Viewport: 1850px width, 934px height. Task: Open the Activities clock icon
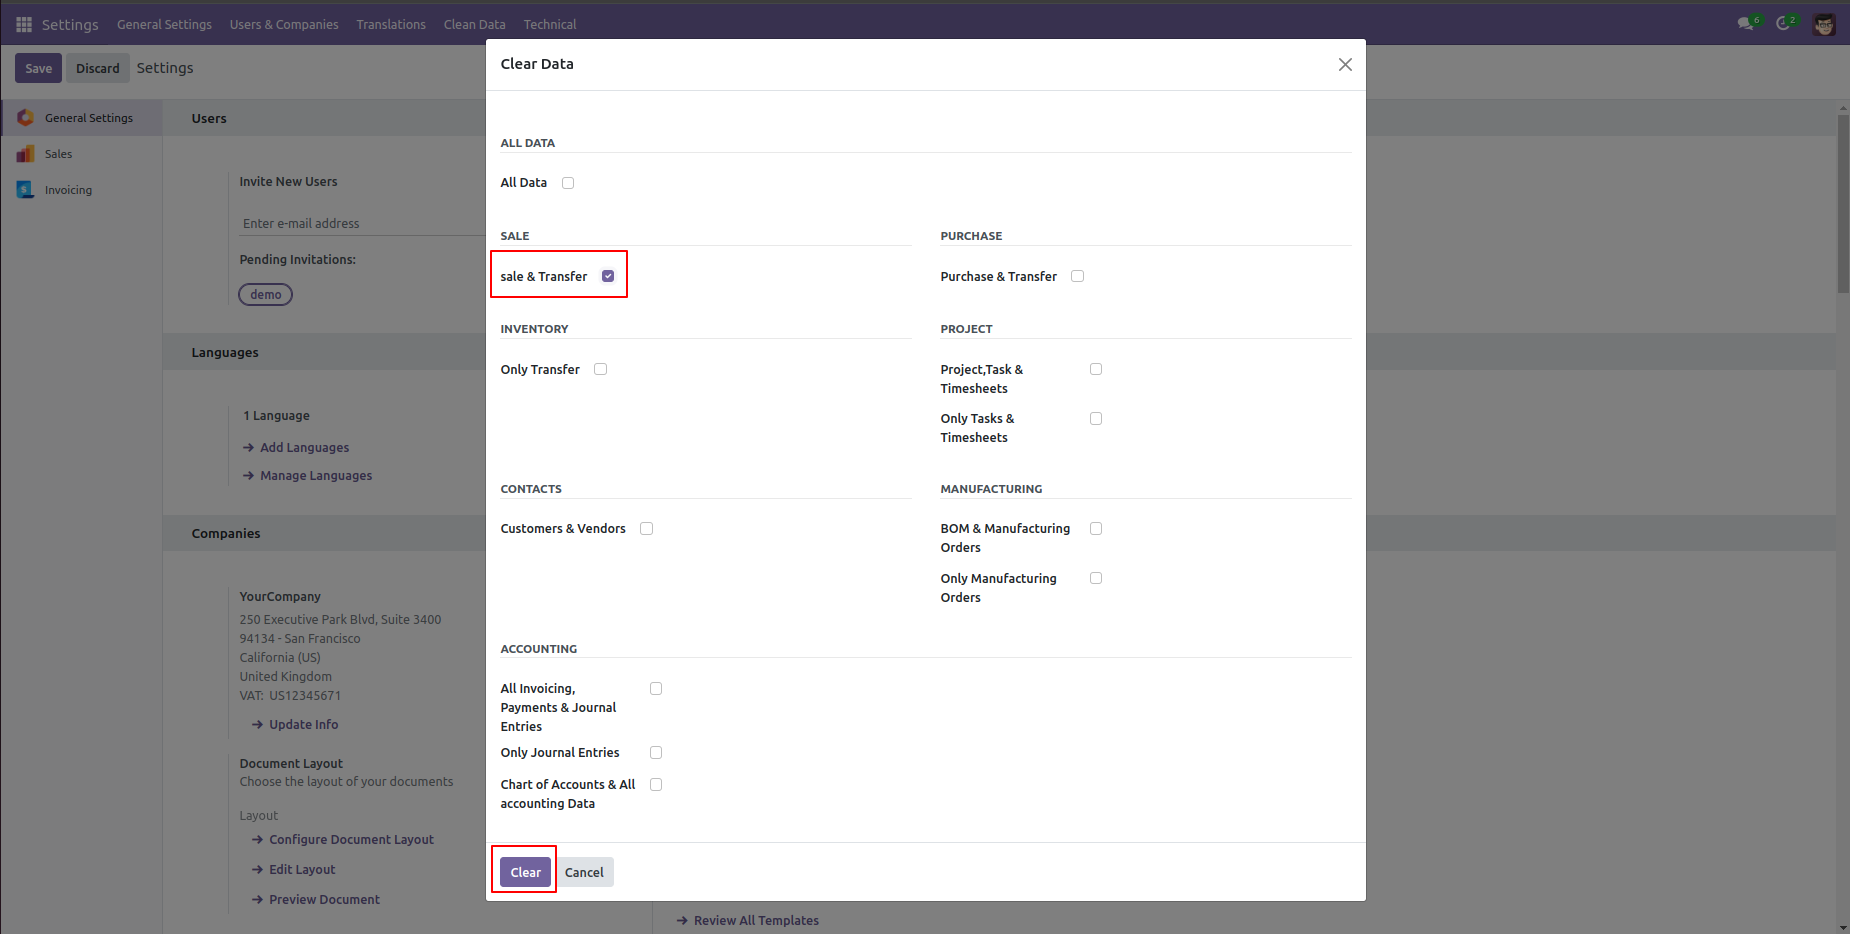pyautogui.click(x=1784, y=23)
